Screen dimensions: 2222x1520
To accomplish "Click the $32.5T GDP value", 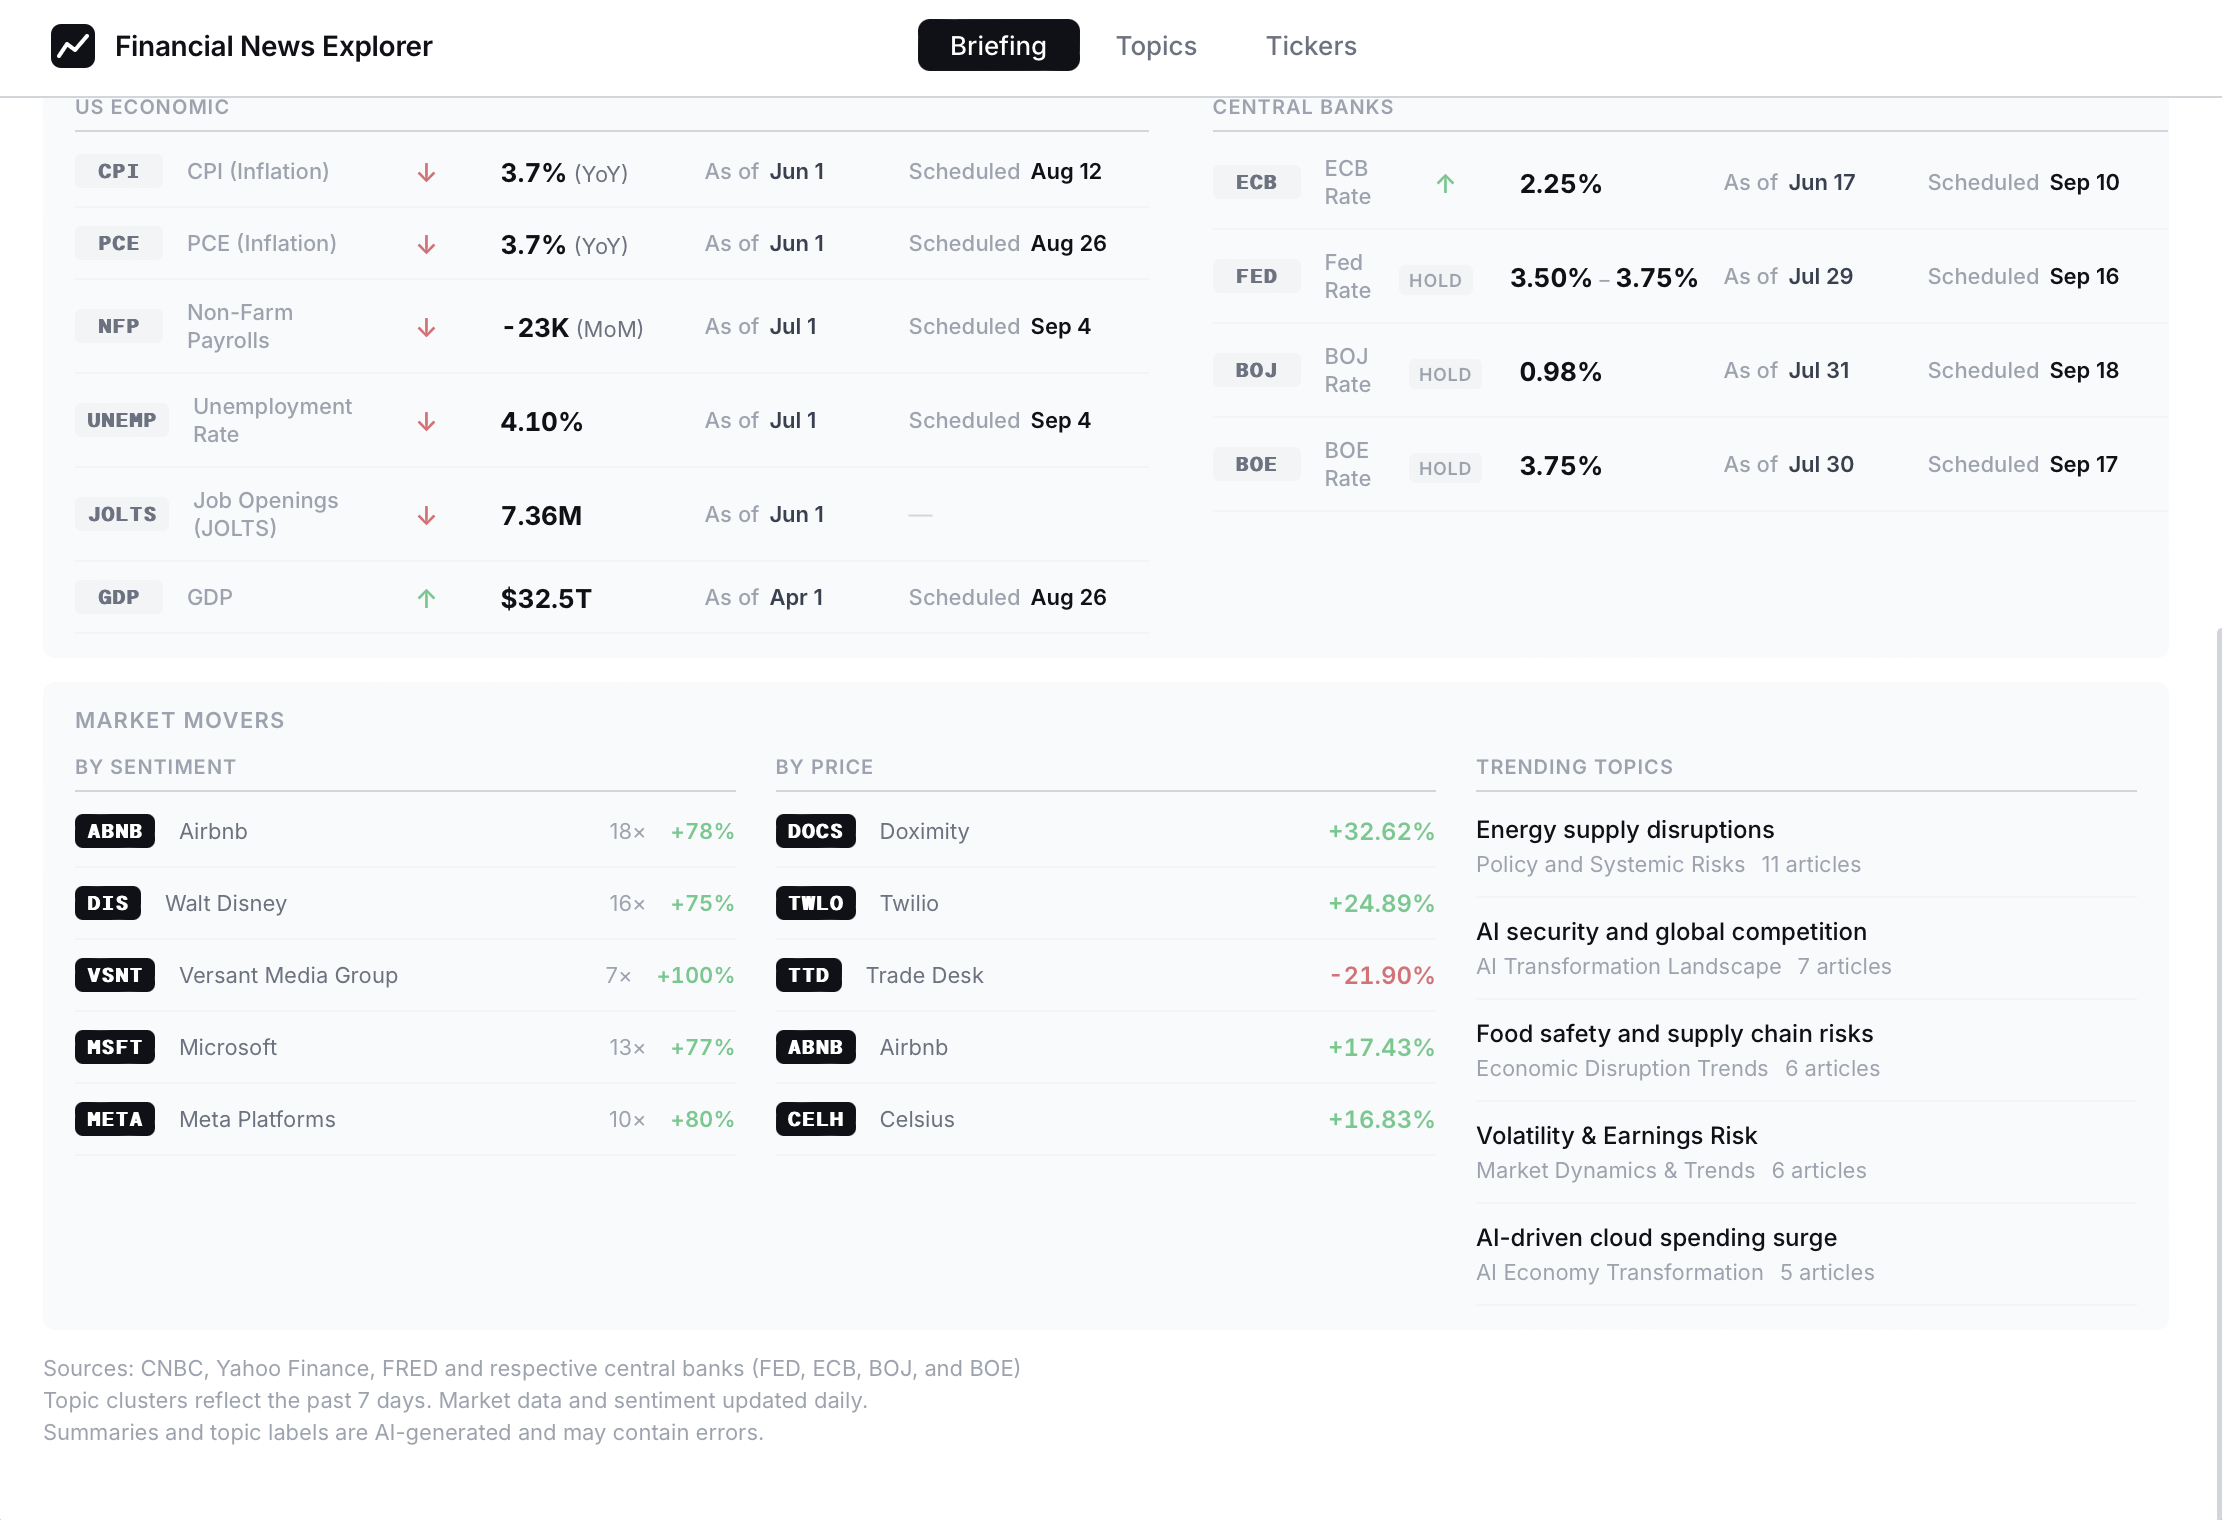I will coord(546,599).
